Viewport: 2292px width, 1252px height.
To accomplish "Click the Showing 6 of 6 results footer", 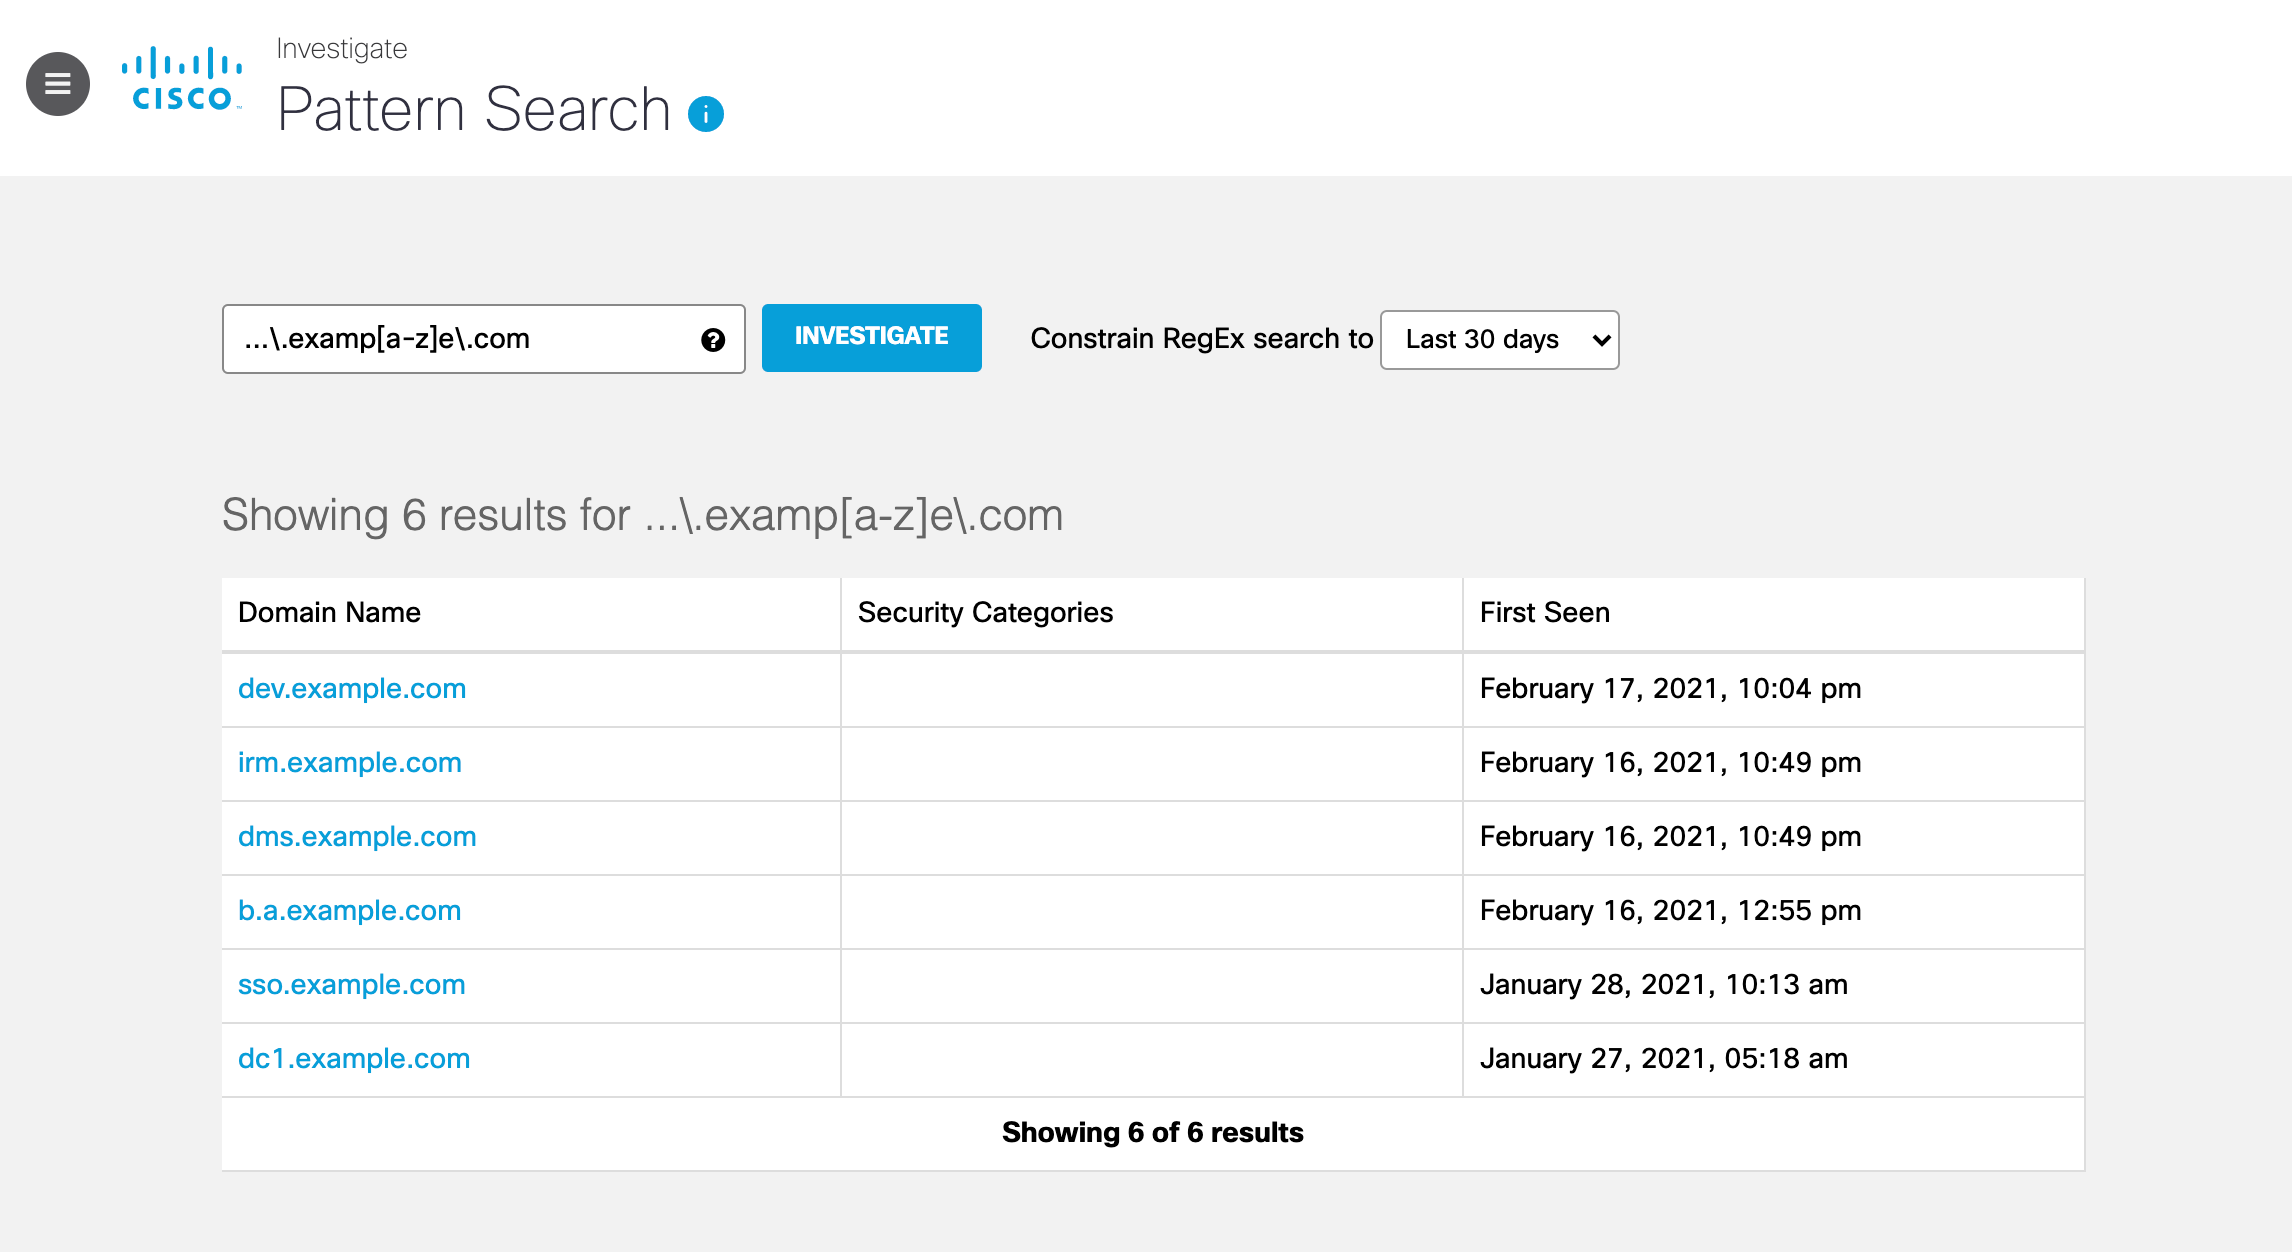I will (1152, 1133).
